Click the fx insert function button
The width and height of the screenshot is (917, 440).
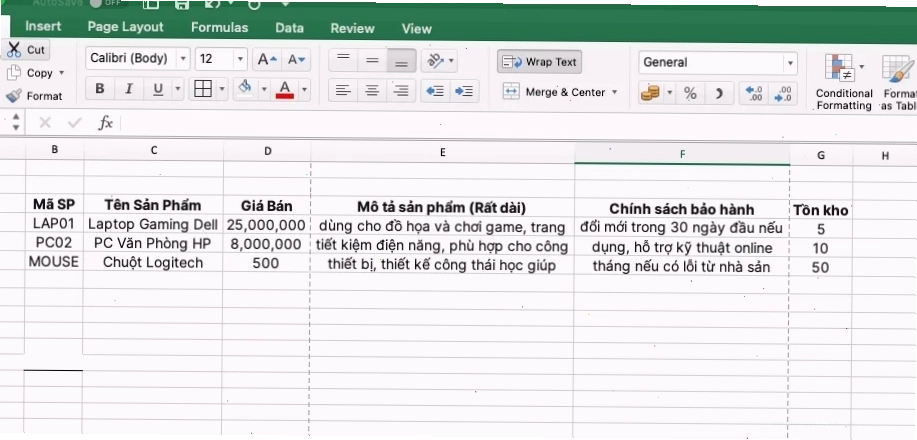[105, 123]
